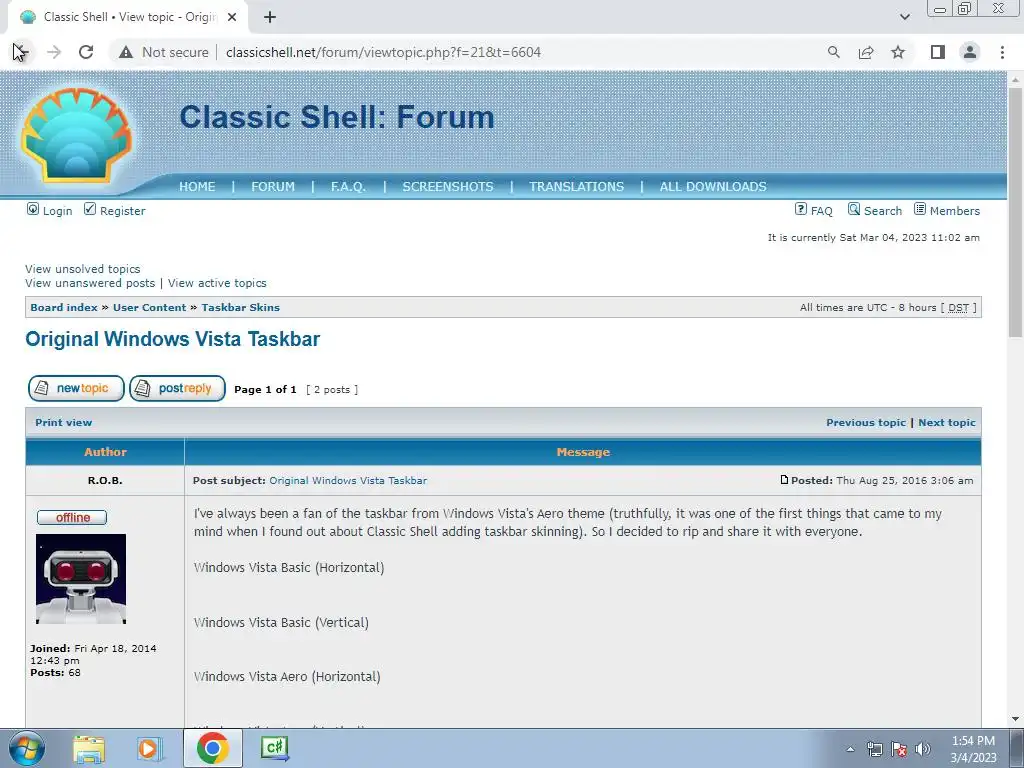Open the Chrome profile avatar
Viewport: 1024px width, 768px height.
tap(970, 52)
